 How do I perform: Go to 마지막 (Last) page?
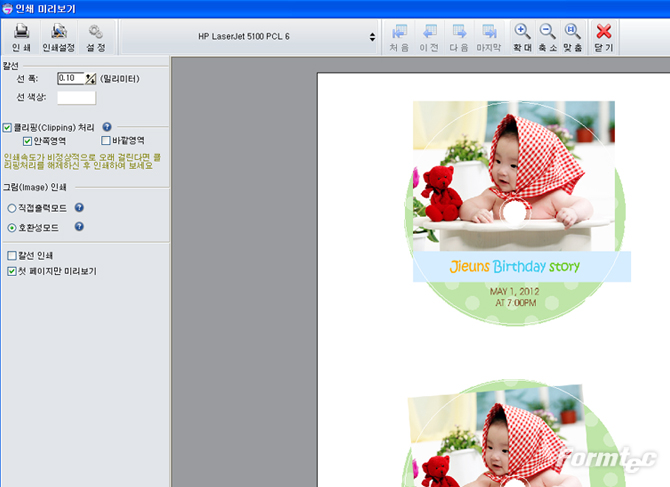click(489, 38)
